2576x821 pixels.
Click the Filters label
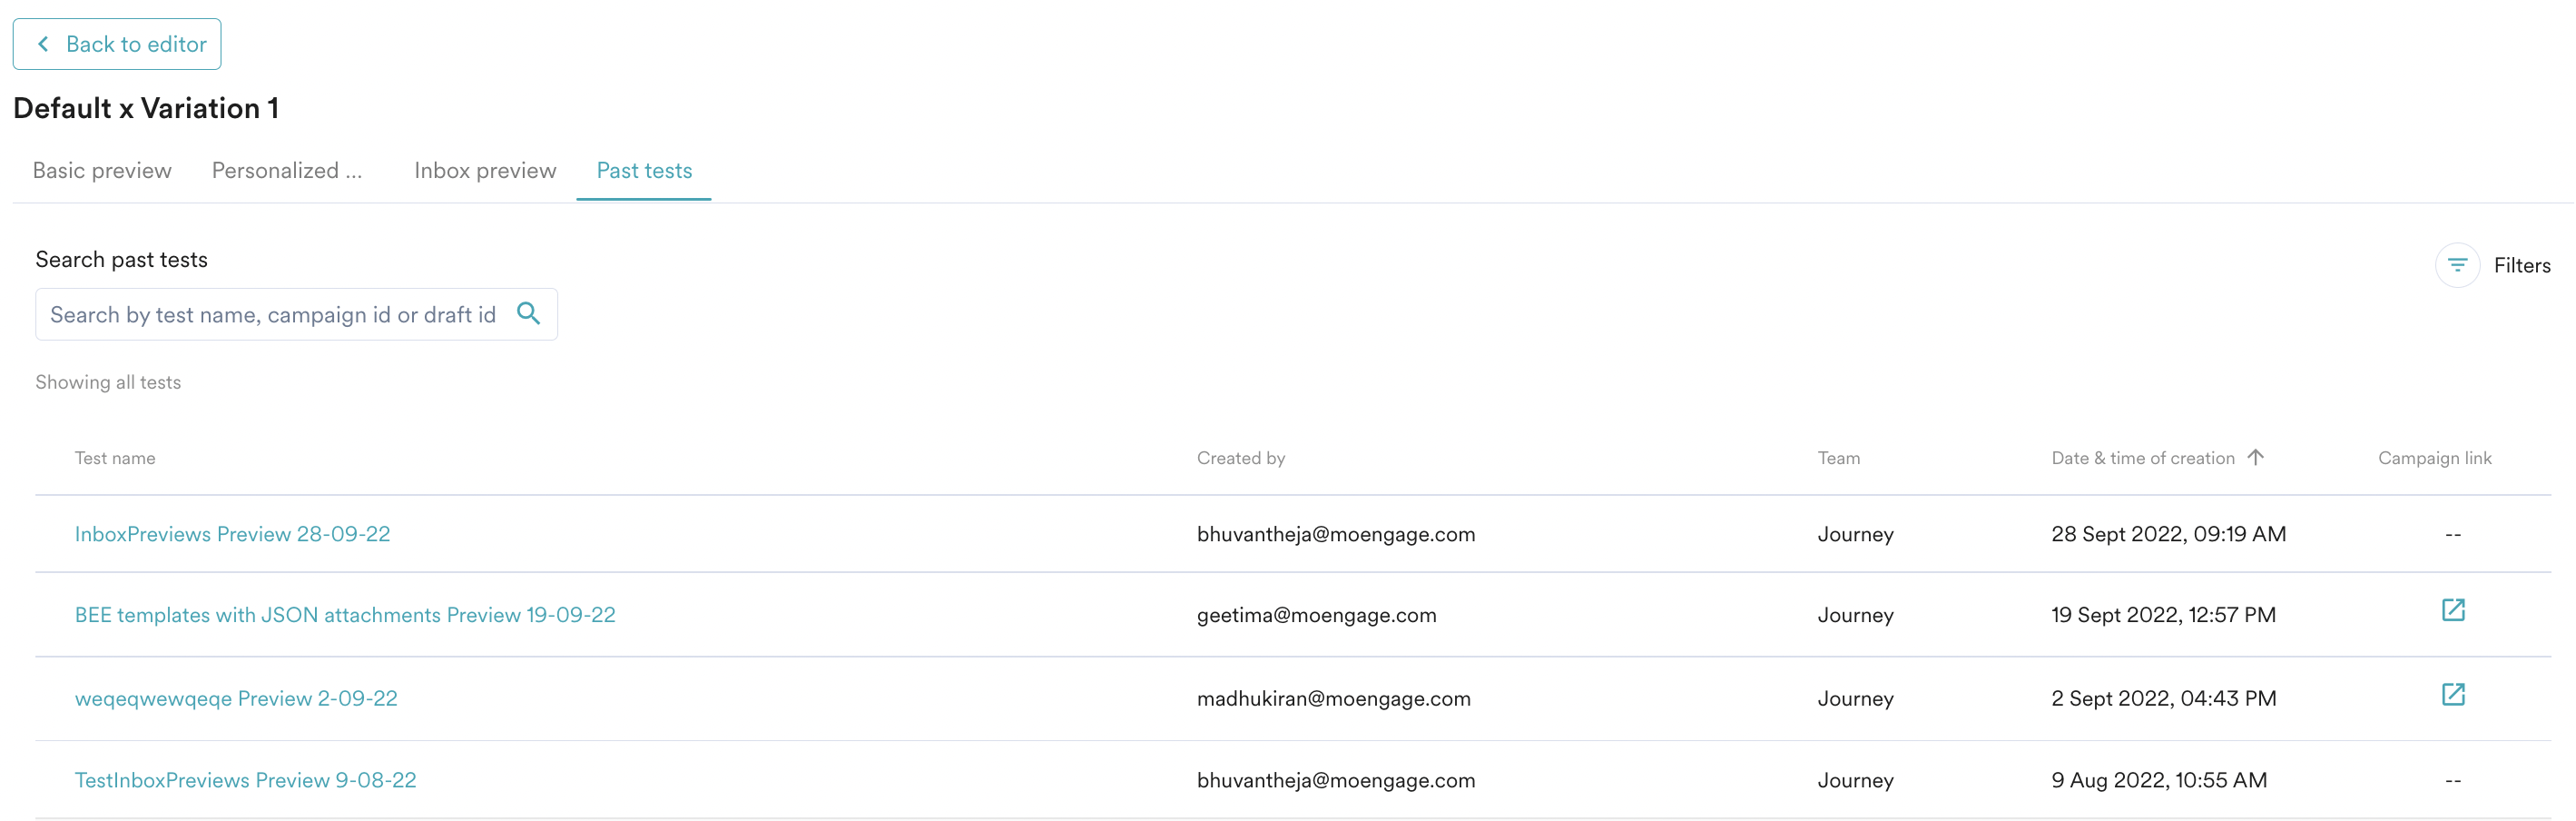click(2521, 265)
